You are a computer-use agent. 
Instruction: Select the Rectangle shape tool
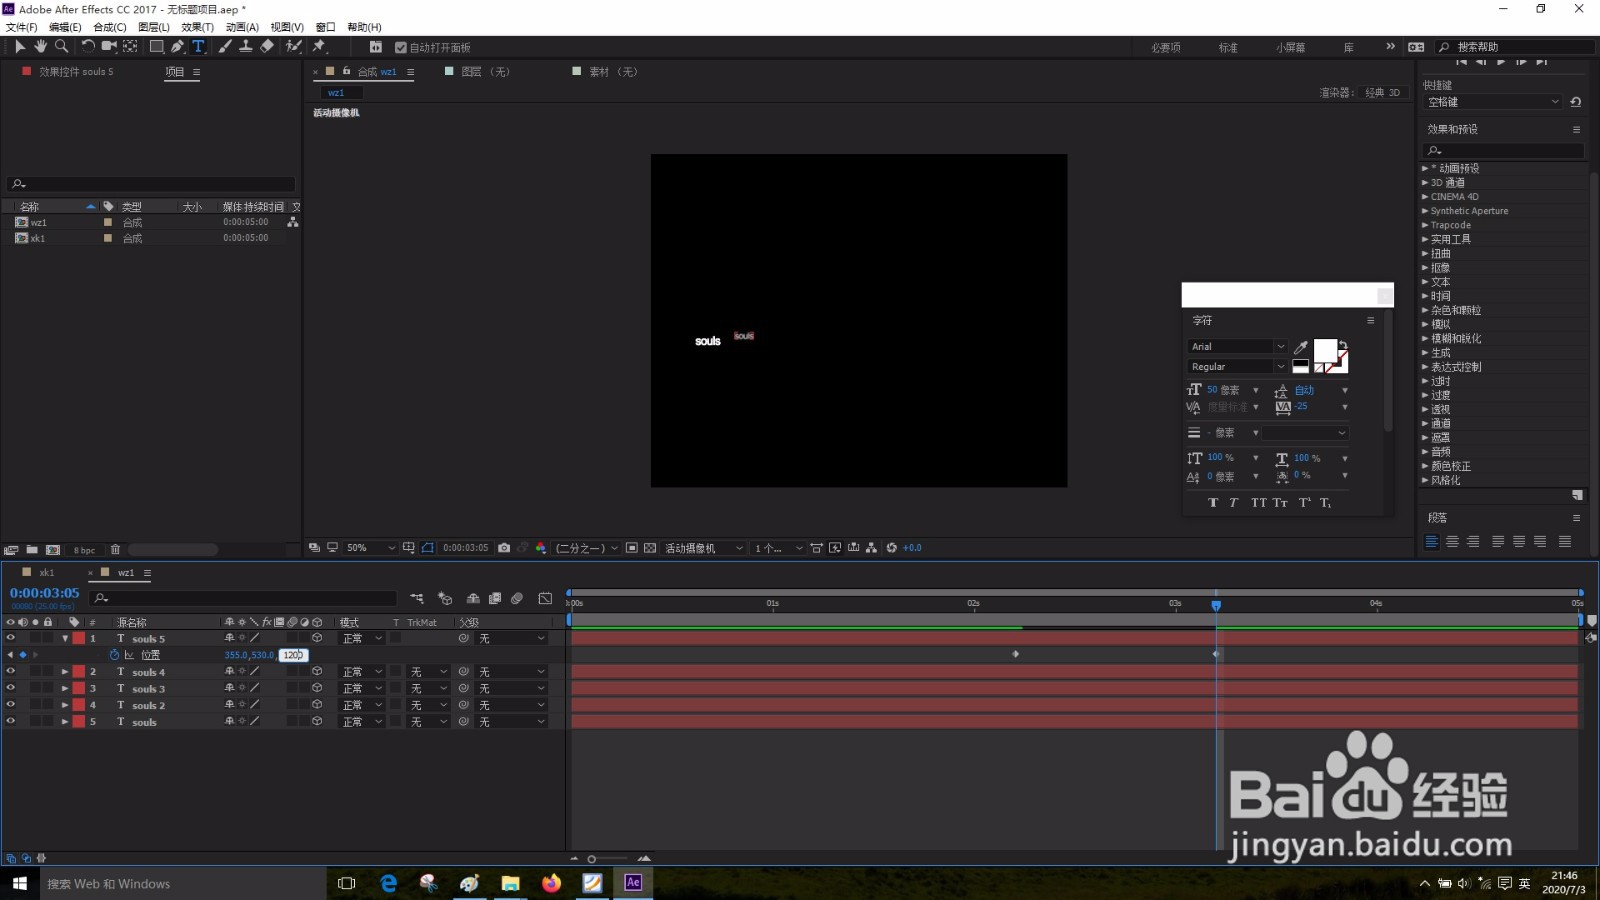(x=157, y=46)
